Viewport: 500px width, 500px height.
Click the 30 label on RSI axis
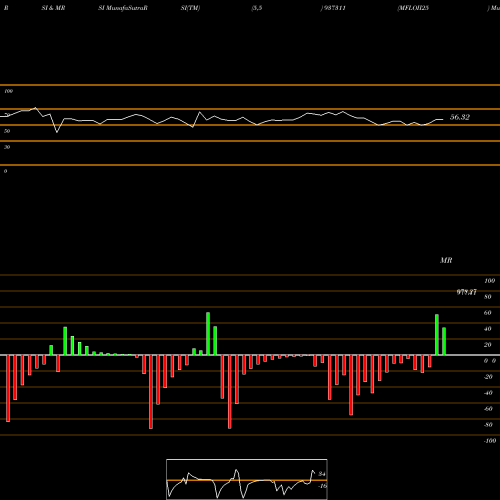pyautogui.click(x=7, y=147)
